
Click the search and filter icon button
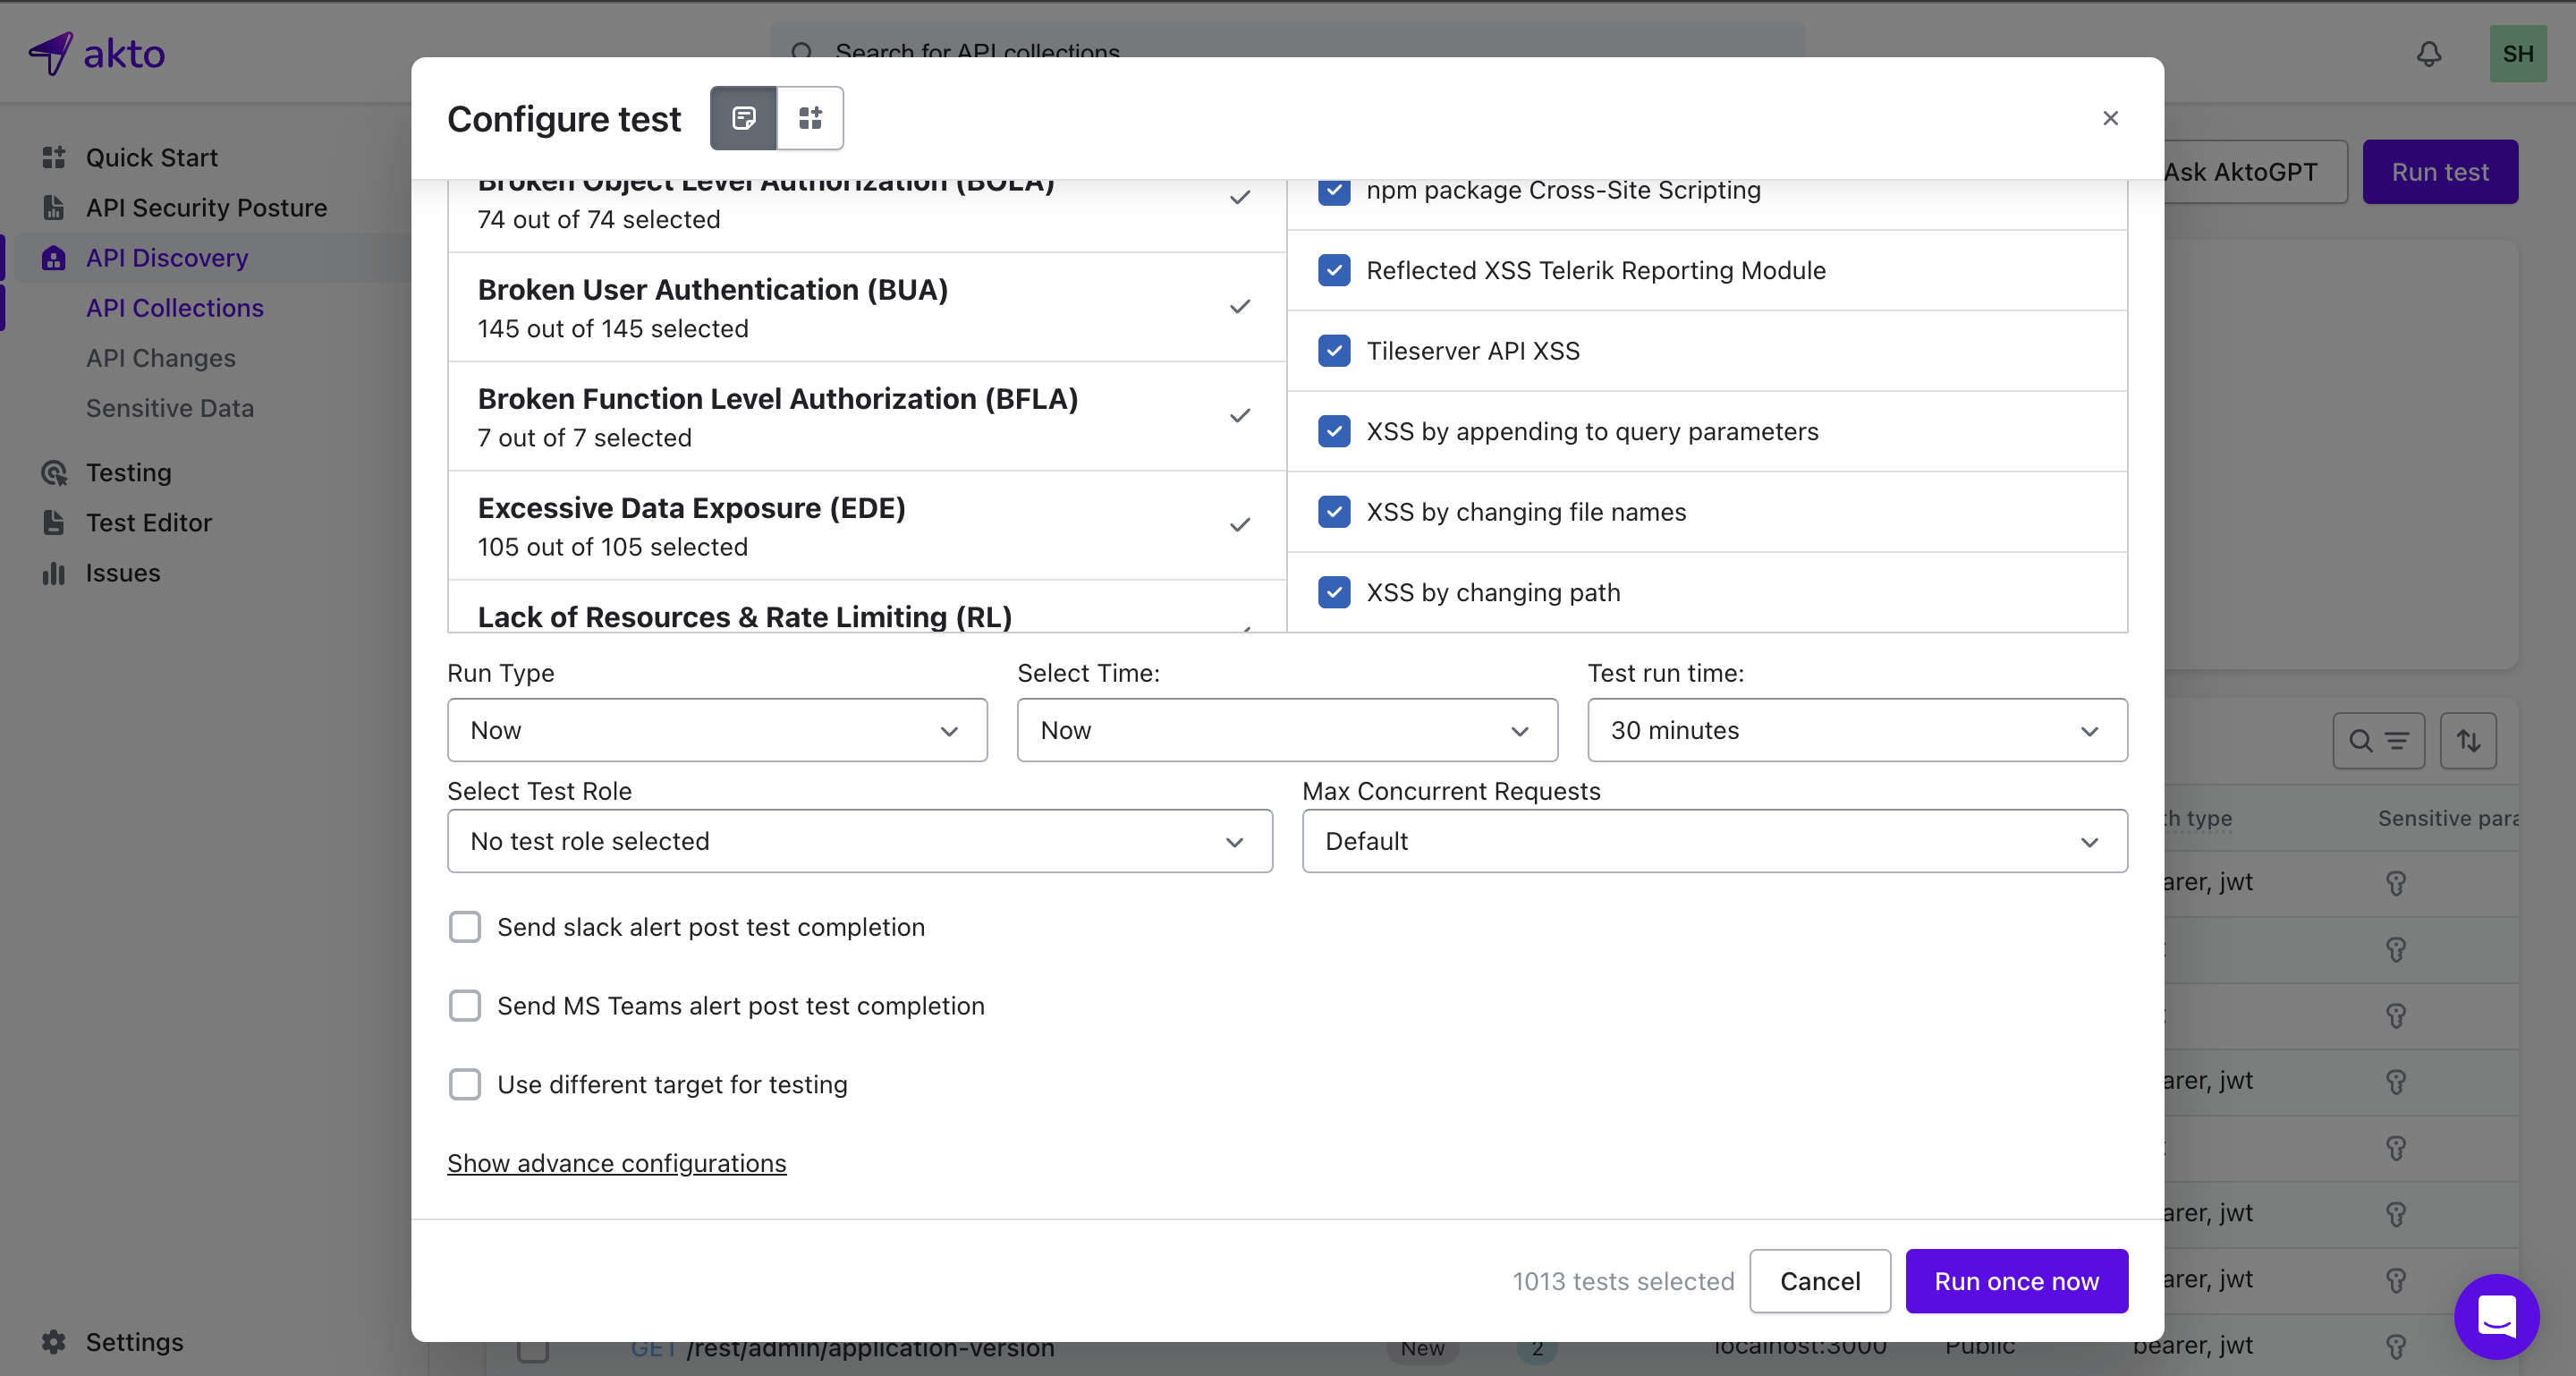click(2378, 741)
